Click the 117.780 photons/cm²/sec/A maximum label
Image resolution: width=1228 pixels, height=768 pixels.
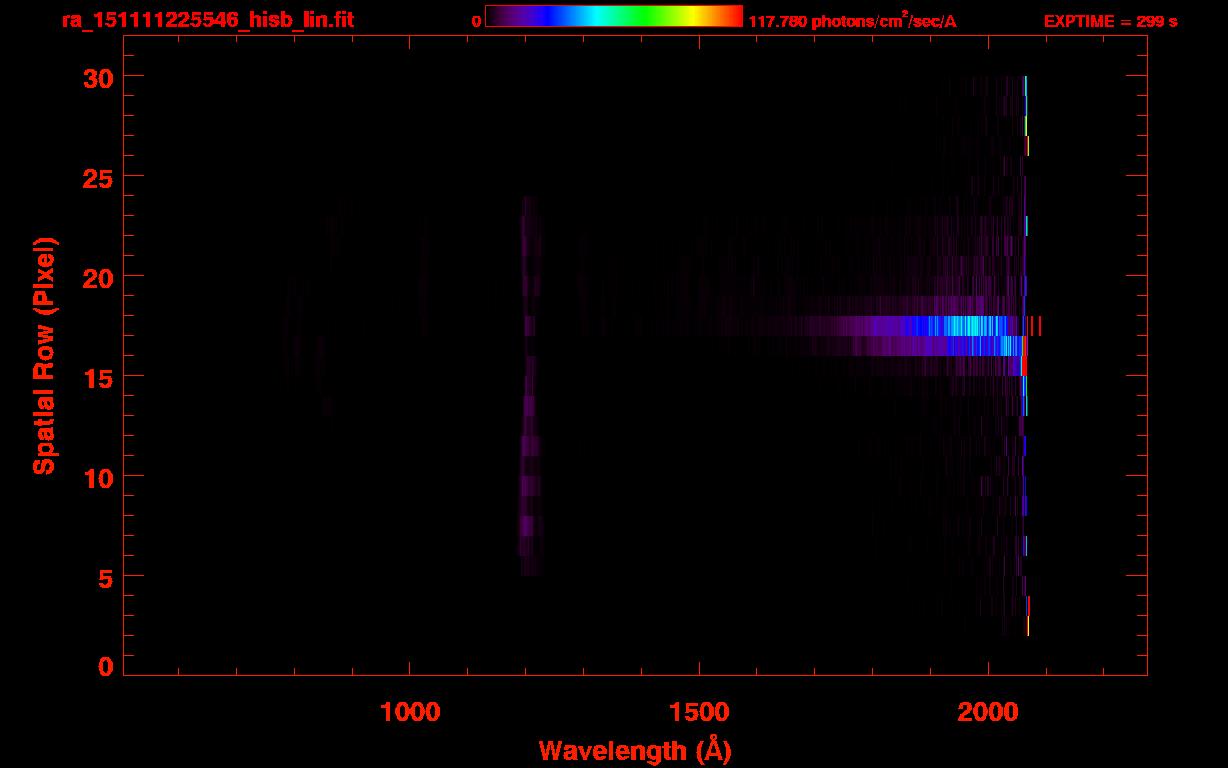(x=852, y=21)
